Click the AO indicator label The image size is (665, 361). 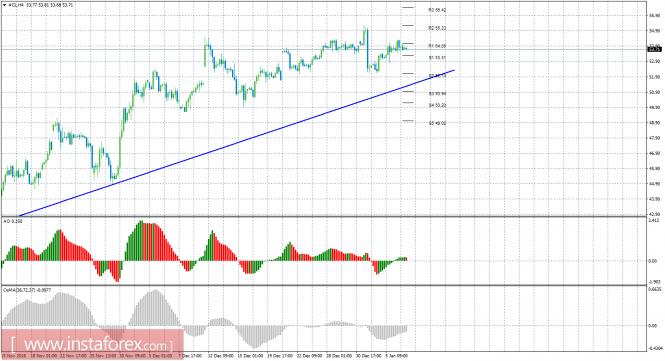pos(12,221)
